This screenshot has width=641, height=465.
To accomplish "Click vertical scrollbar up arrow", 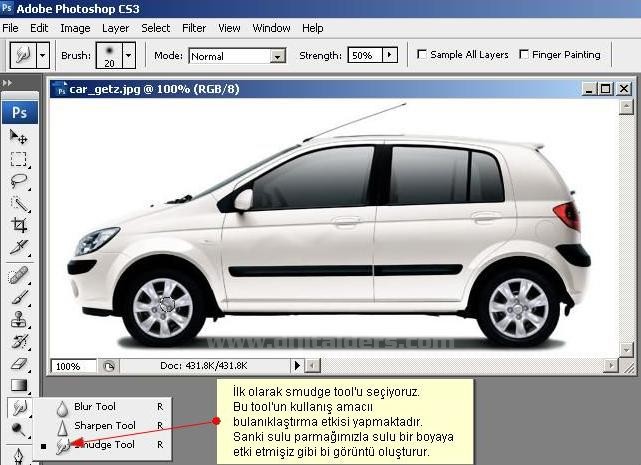I will pos(626,107).
